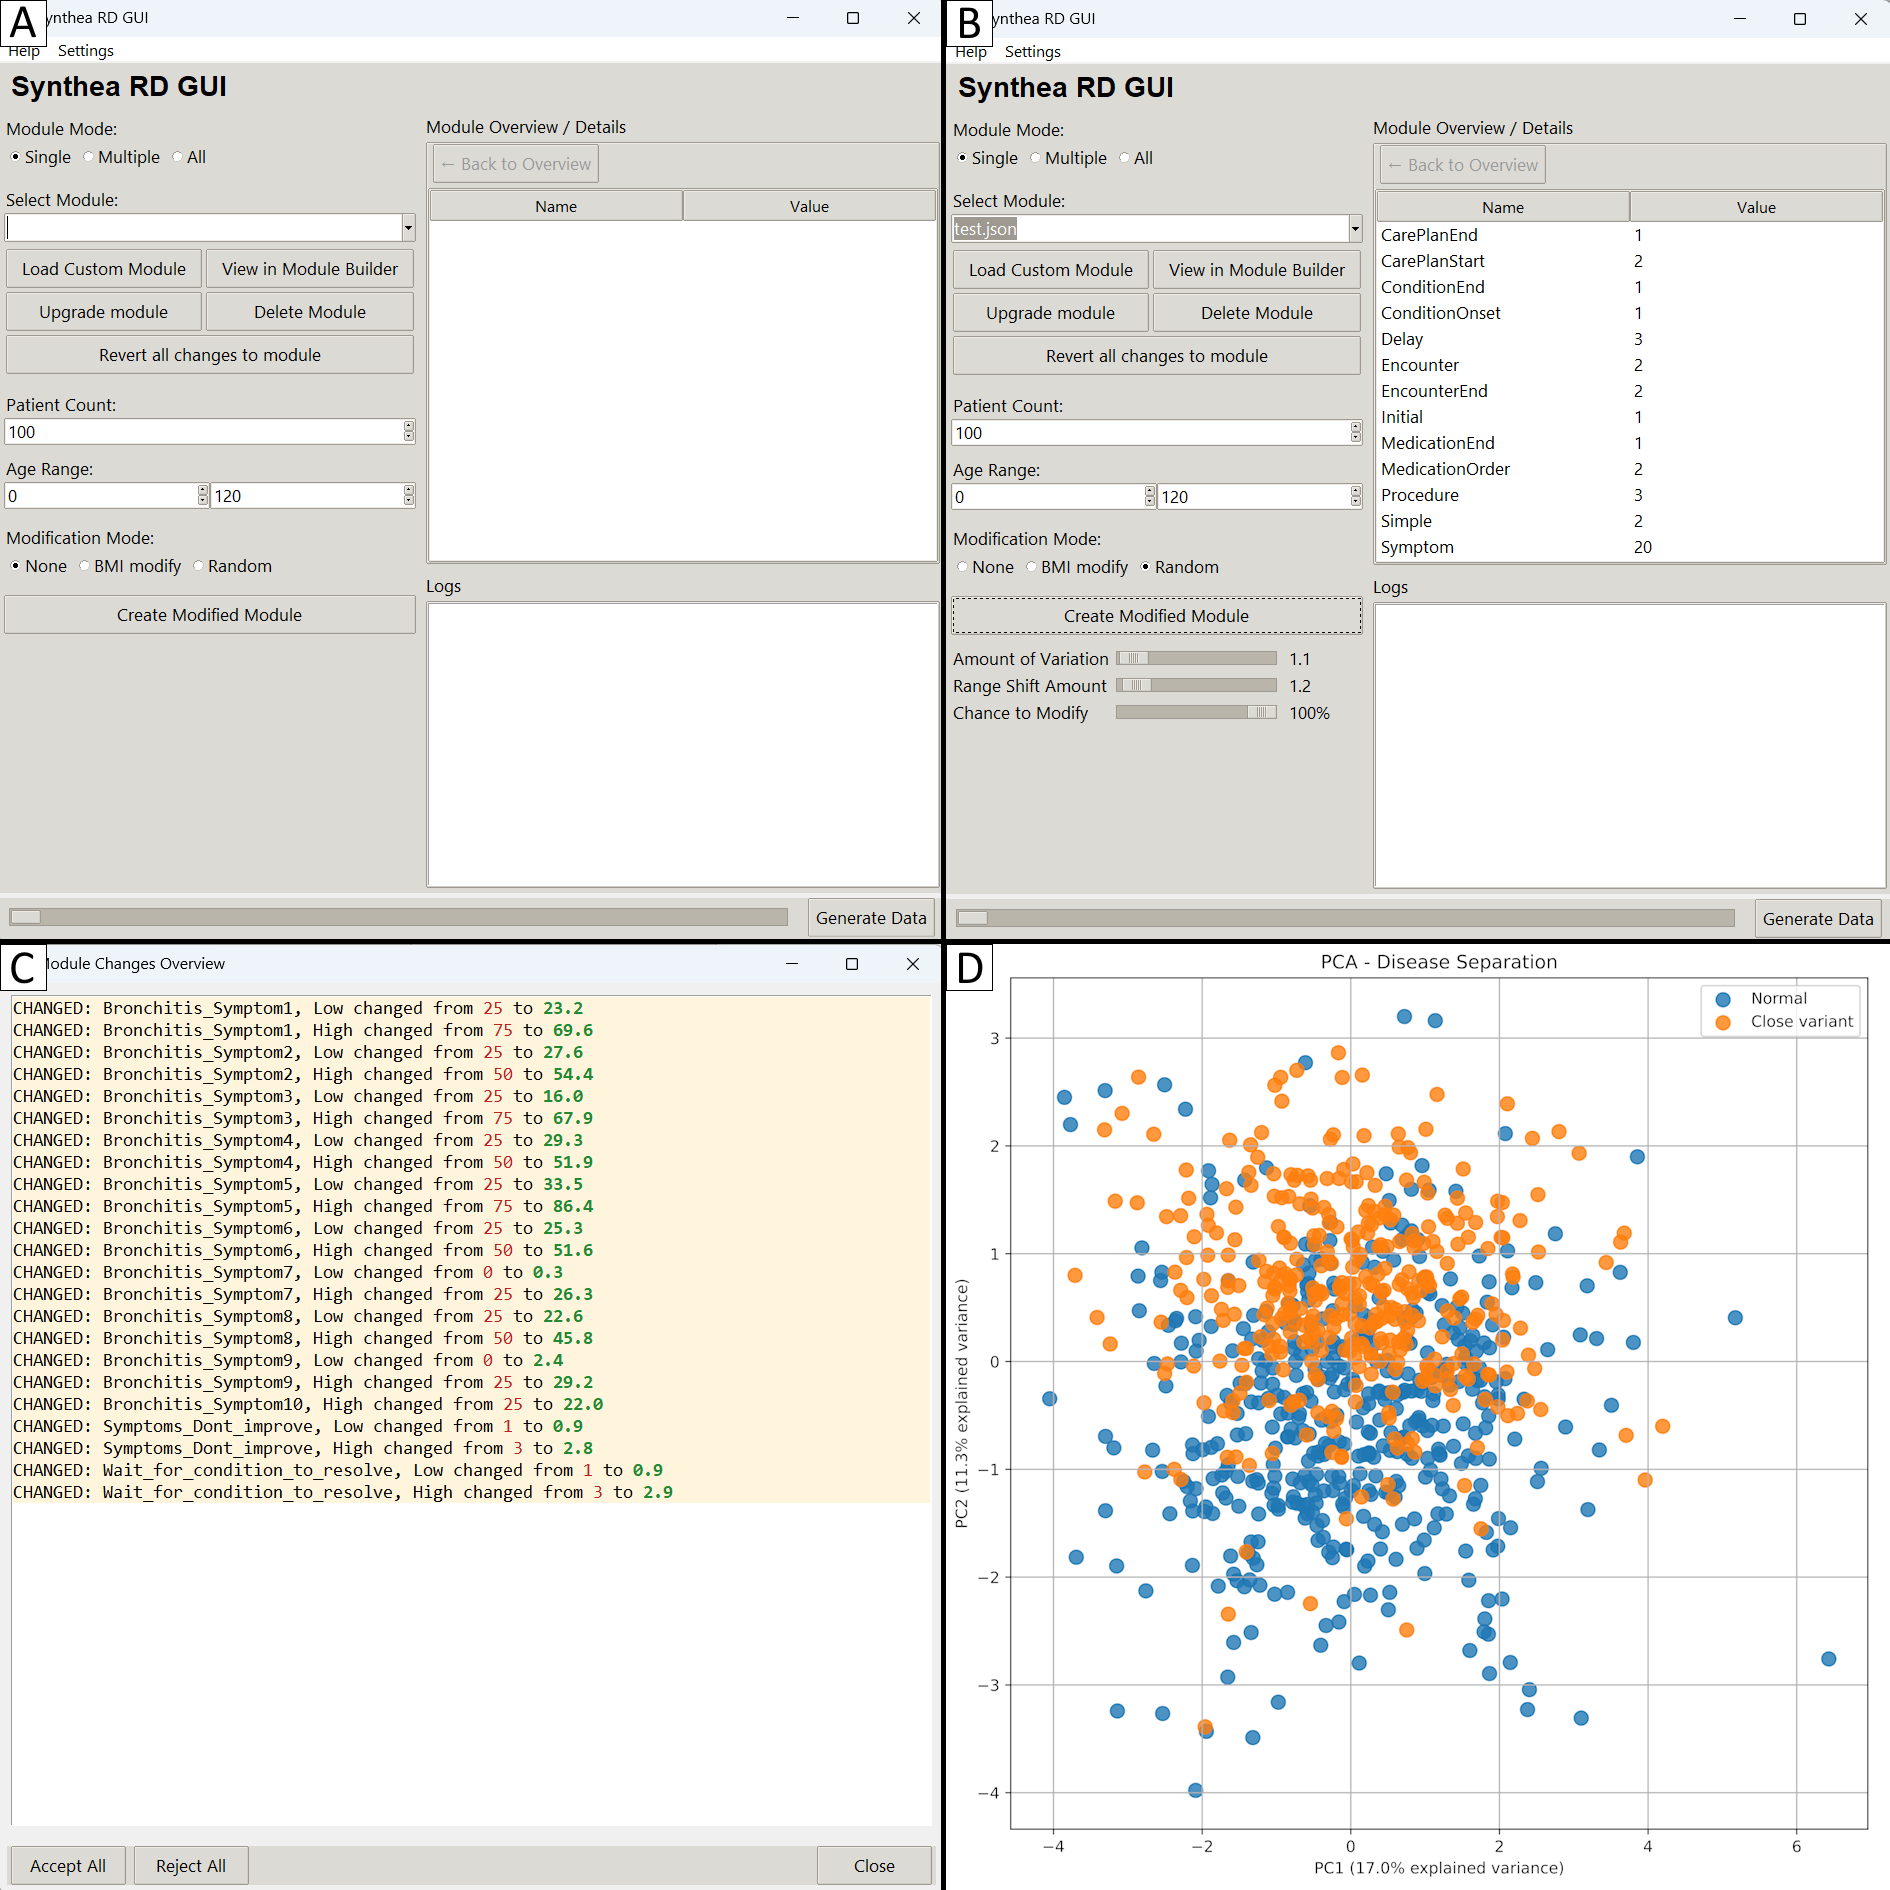
Task: Click Chance to Modify slider handle
Action: pos(1262,713)
